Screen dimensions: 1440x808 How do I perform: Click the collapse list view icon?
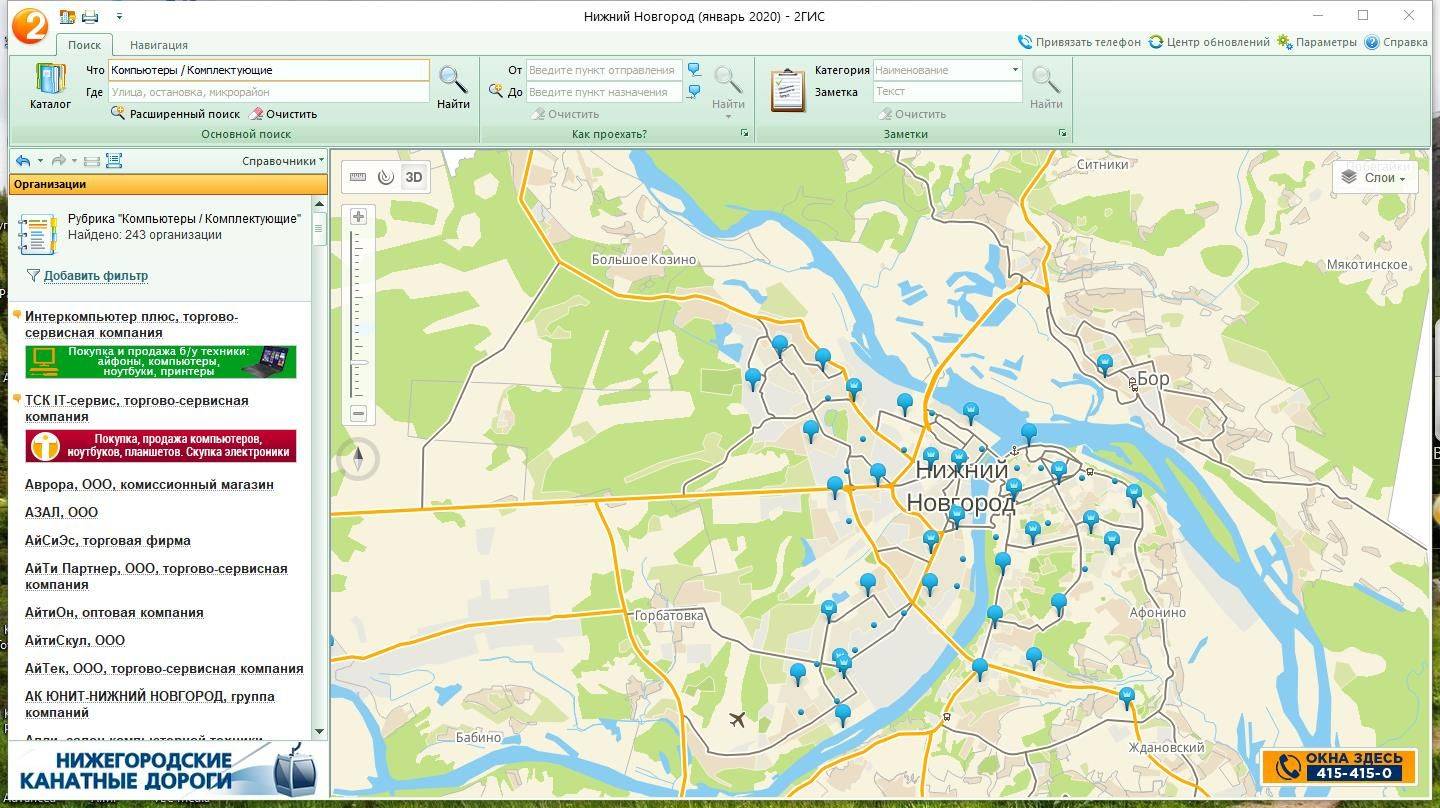(x=91, y=161)
